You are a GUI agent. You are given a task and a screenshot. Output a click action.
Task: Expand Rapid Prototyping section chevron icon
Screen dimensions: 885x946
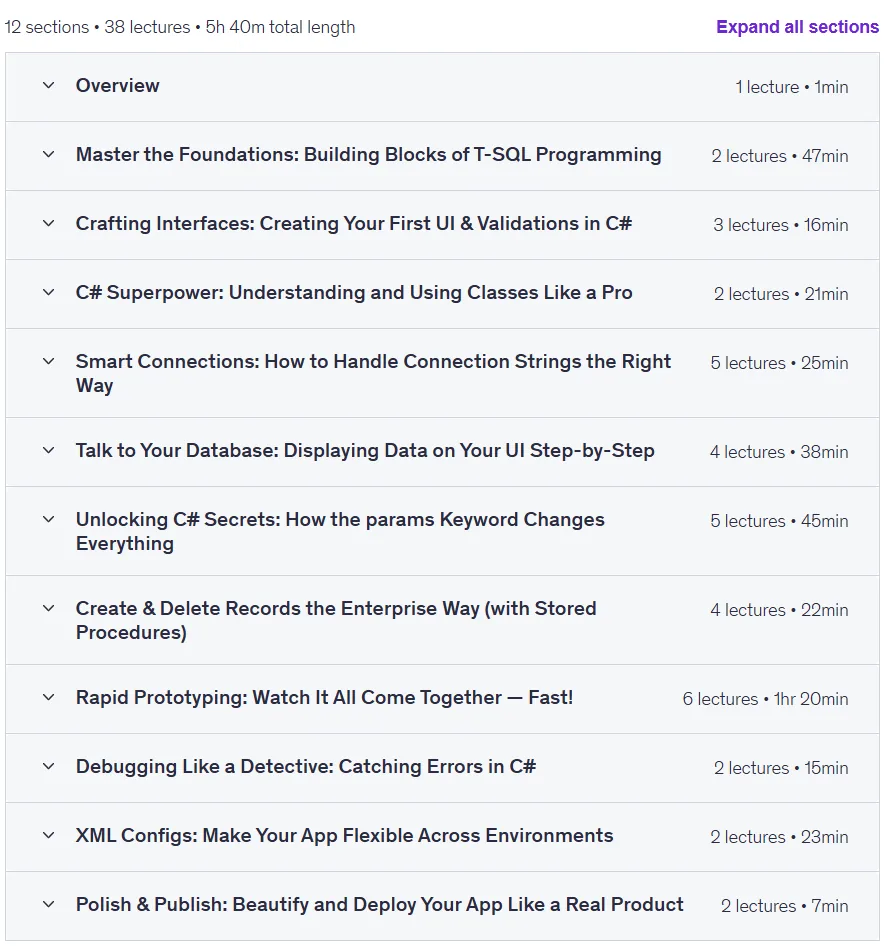[x=49, y=697]
